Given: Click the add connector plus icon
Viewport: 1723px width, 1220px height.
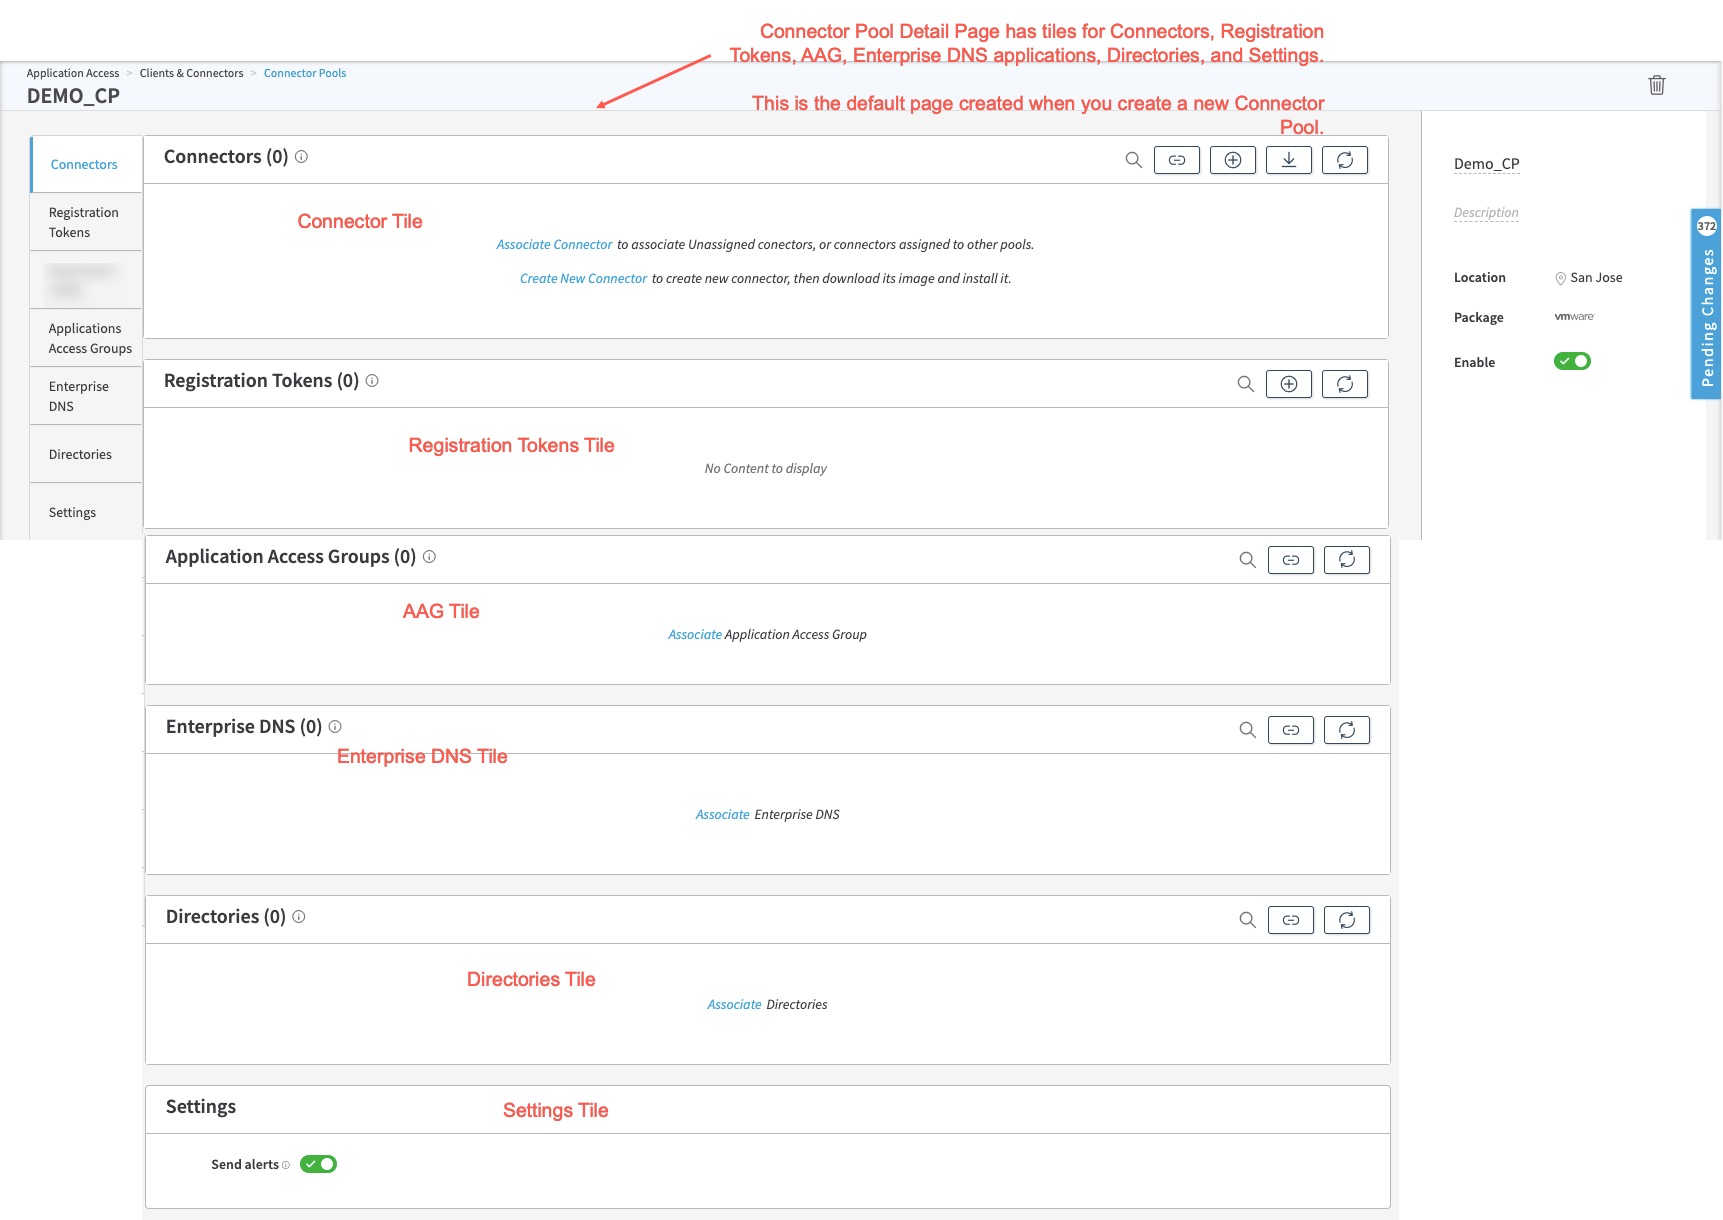Looking at the screenshot, I should coord(1233,160).
